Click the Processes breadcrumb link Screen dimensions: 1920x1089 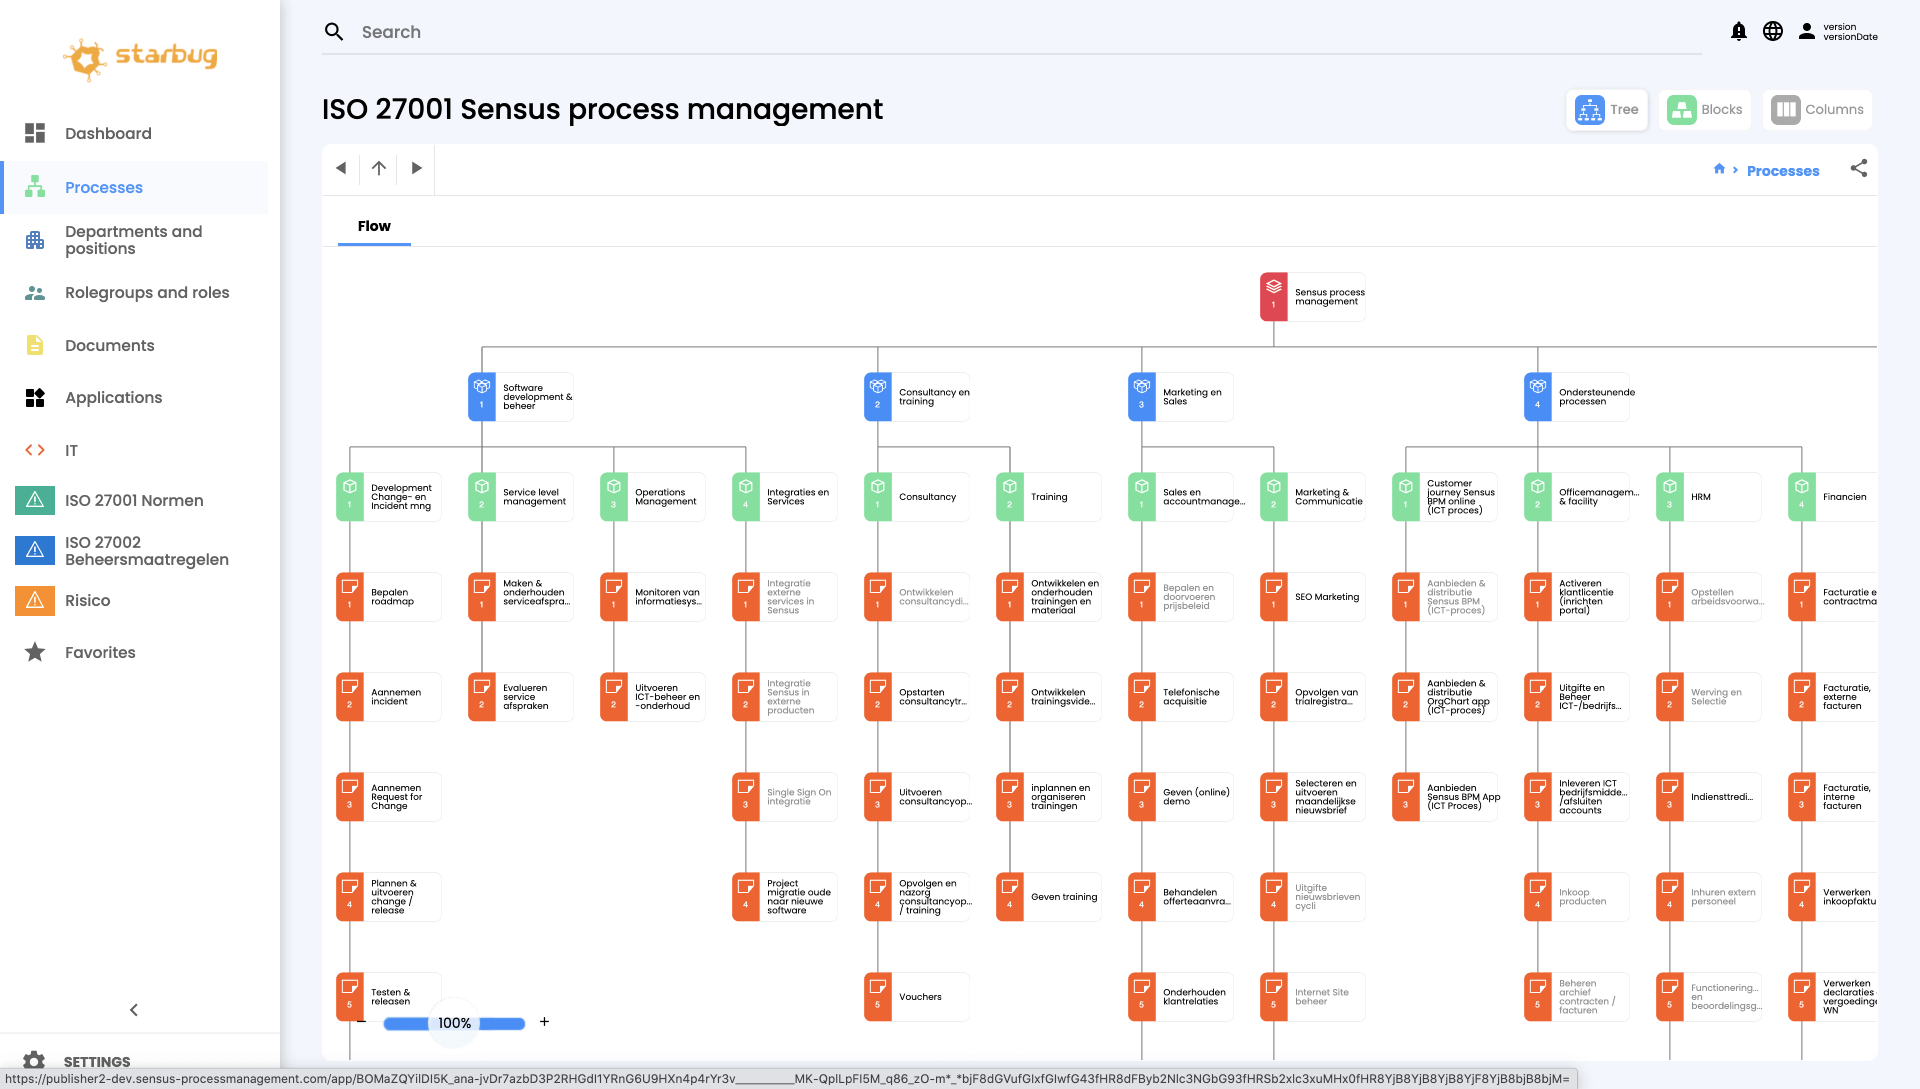point(1783,171)
